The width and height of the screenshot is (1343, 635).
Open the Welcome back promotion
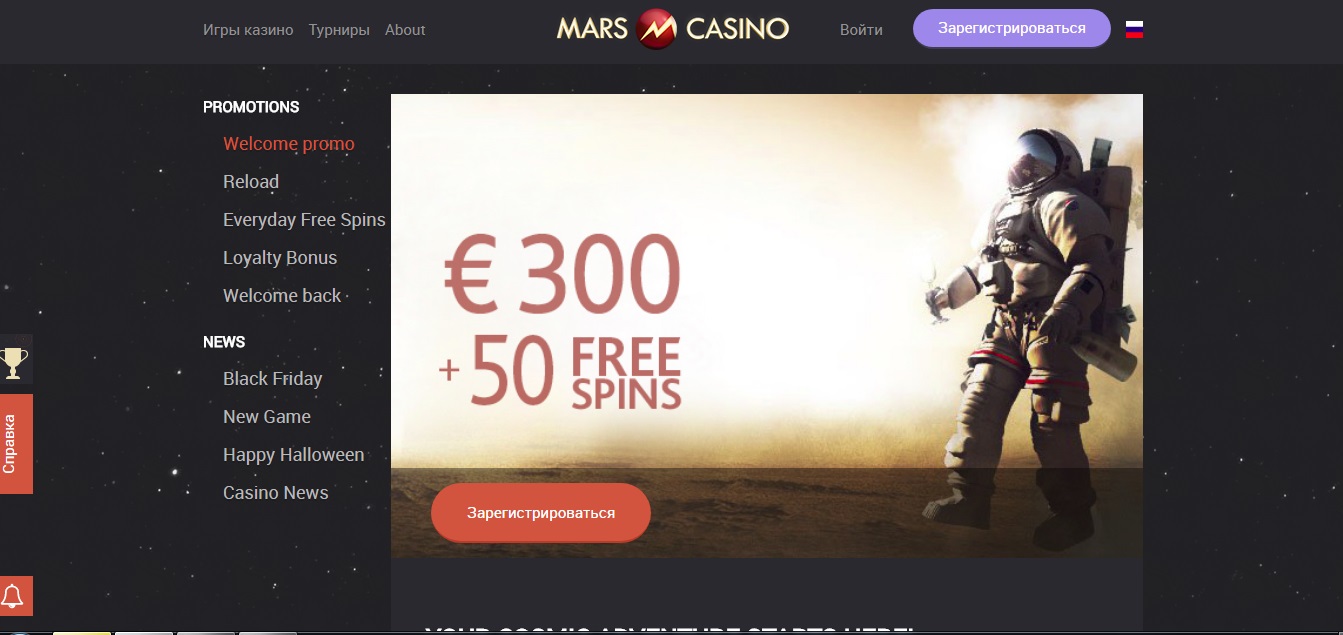pos(282,296)
